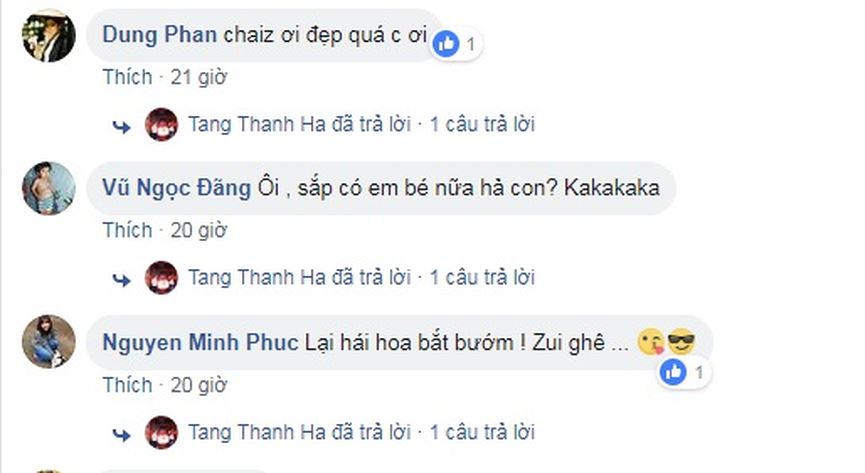Click reply arrow icon under Vũ Ngọc Đăng's comment
Viewport: 865px width, 473px height.
click(122, 277)
